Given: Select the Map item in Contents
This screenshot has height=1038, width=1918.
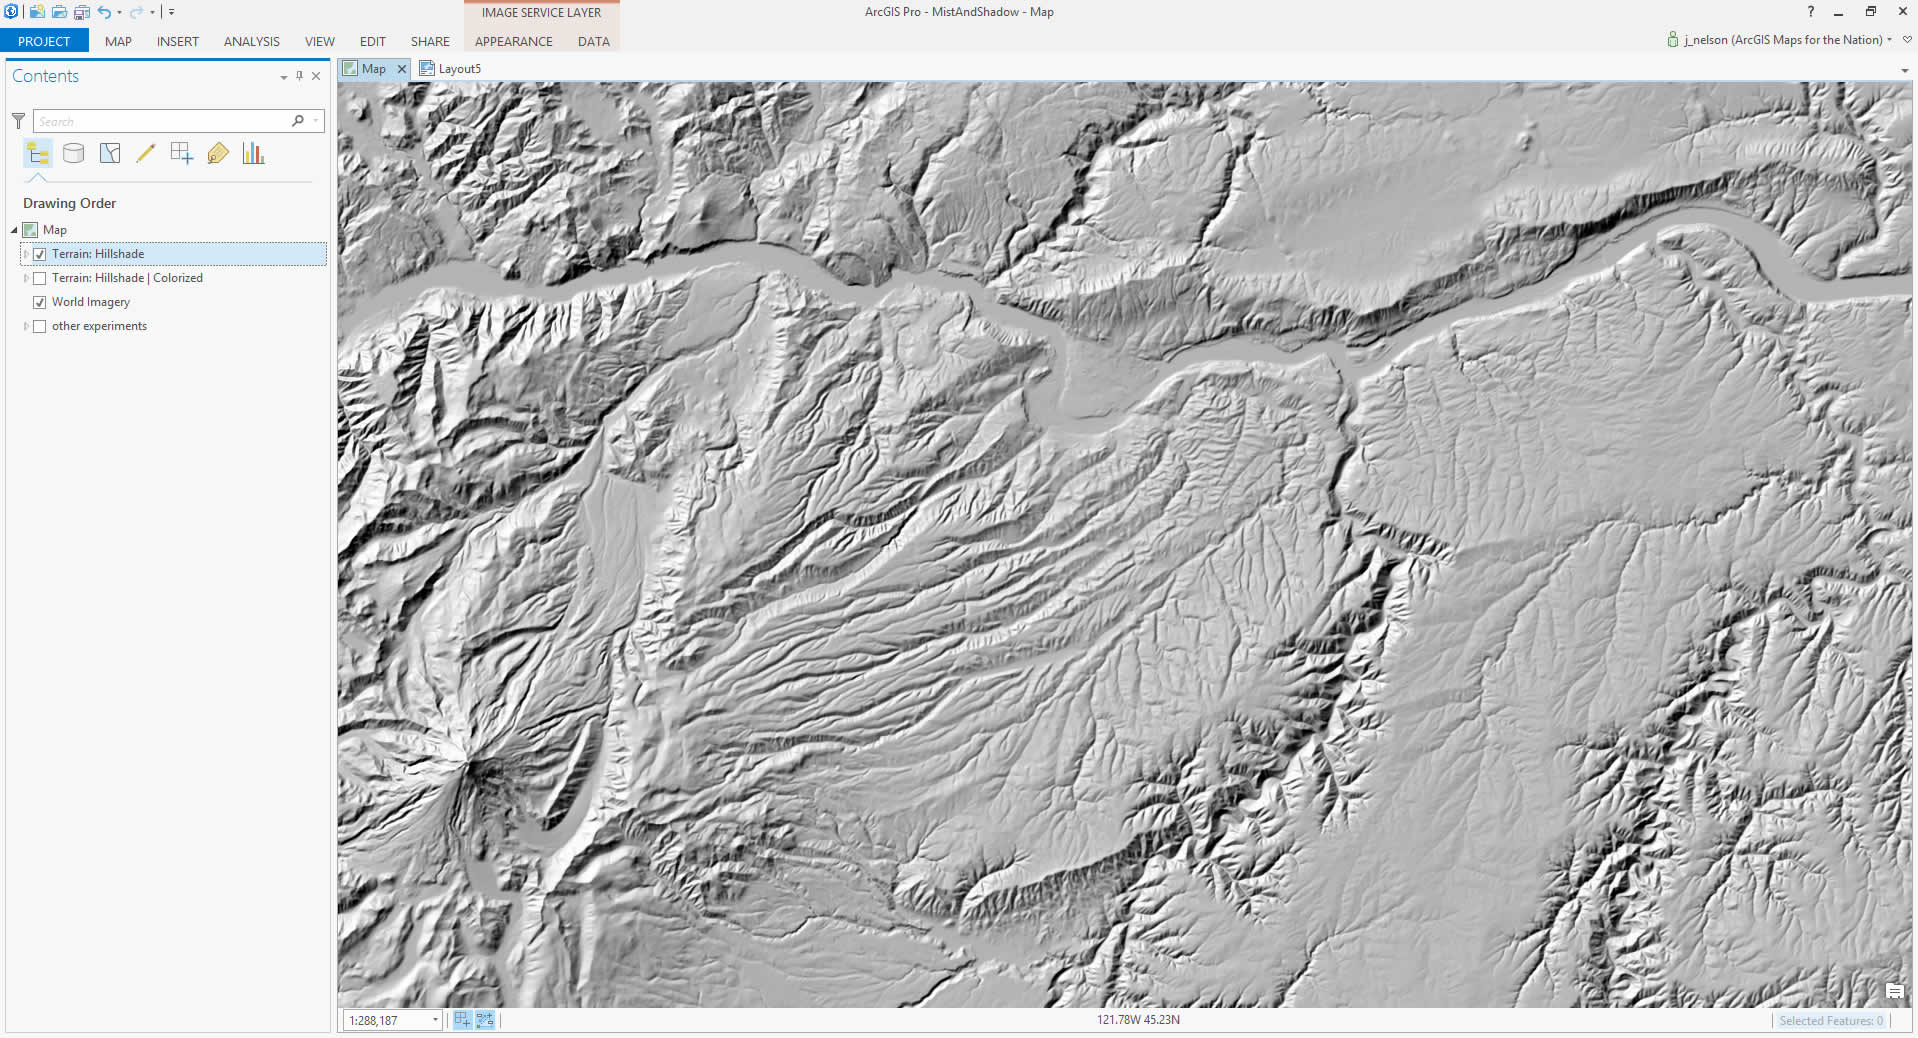Looking at the screenshot, I should [x=55, y=230].
